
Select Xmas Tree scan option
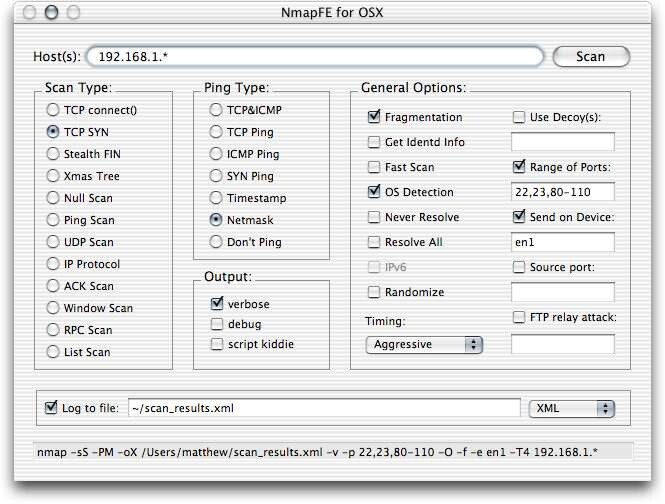53,176
